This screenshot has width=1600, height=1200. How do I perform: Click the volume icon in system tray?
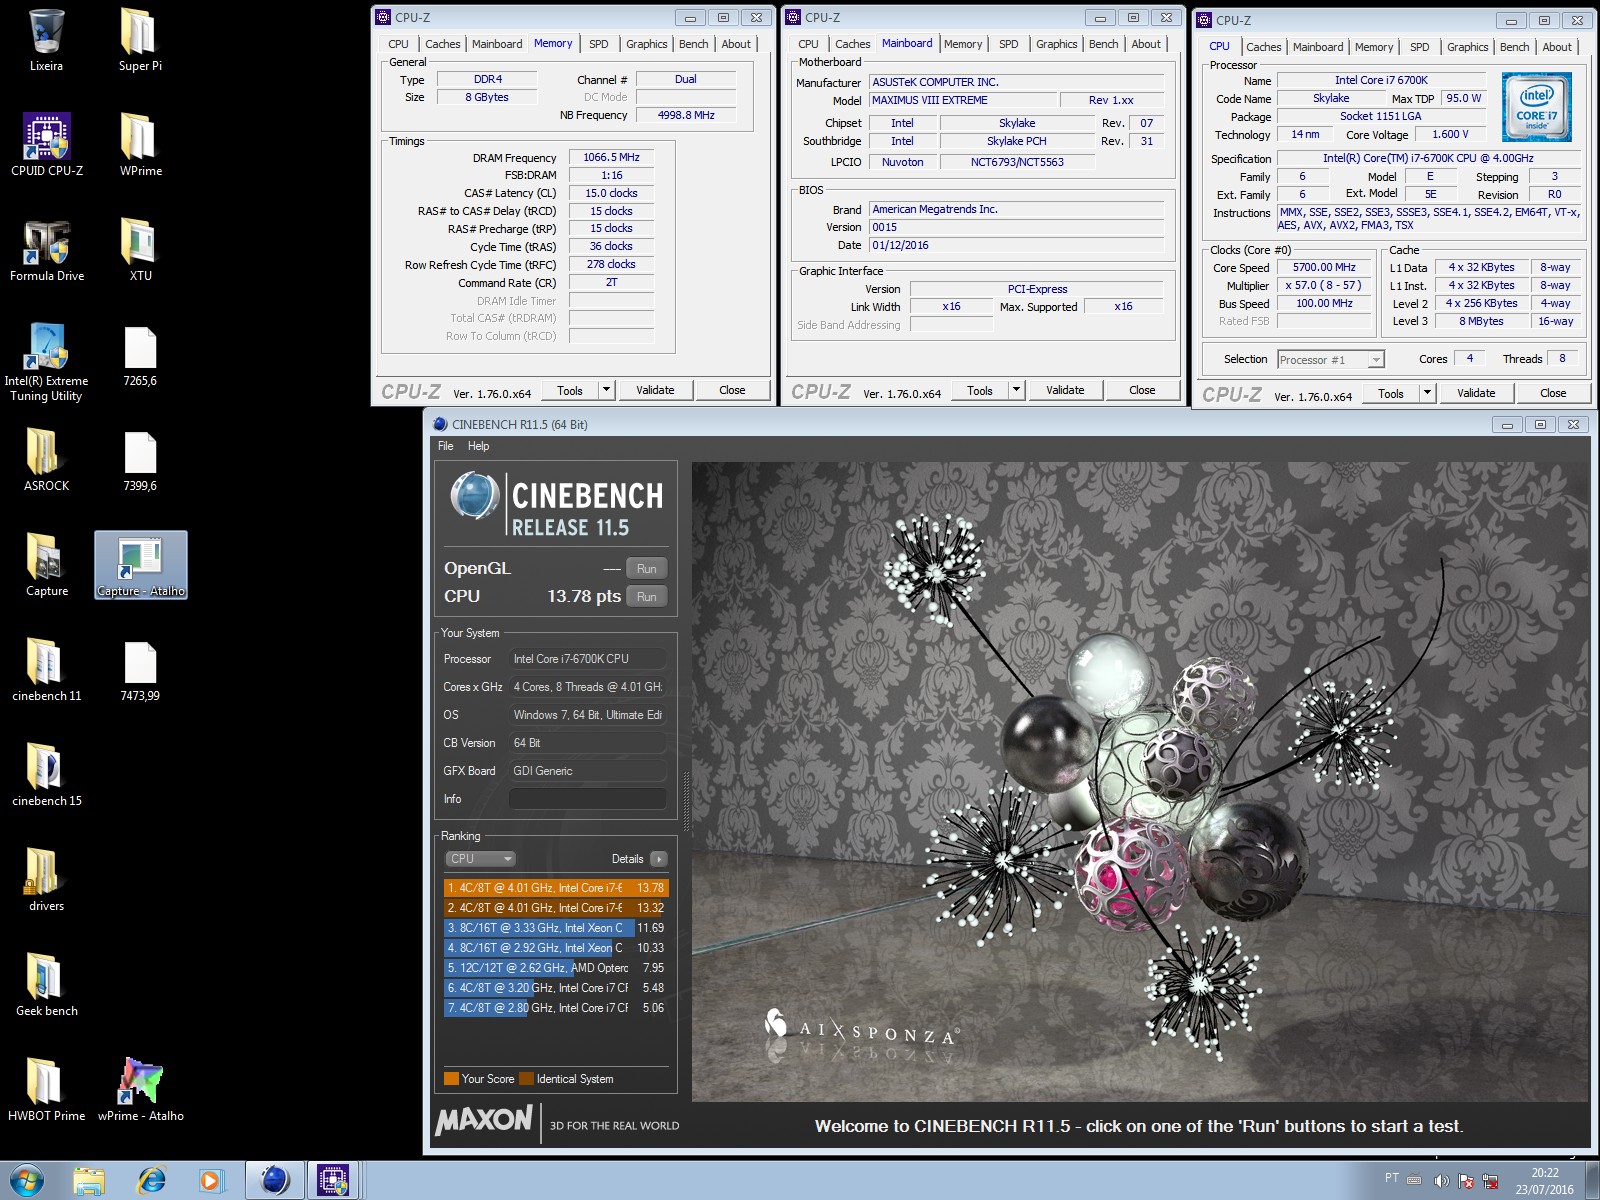[1441, 1181]
